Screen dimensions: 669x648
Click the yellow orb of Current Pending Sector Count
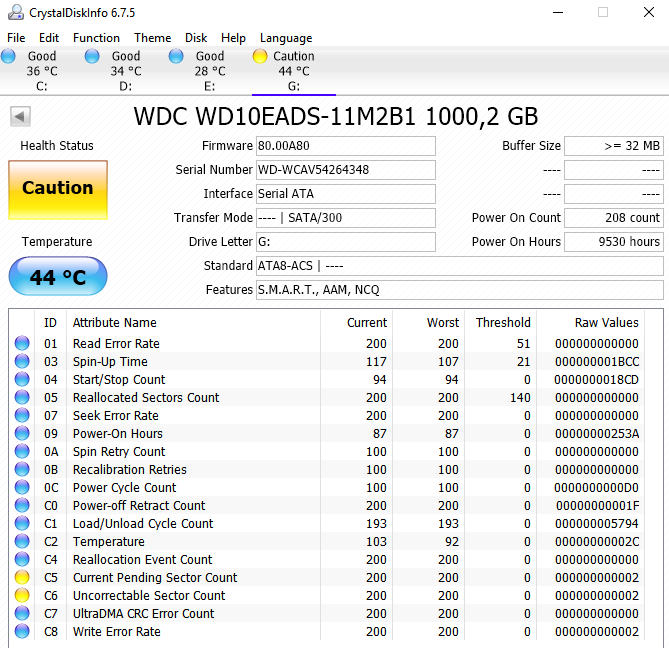[x=22, y=577]
